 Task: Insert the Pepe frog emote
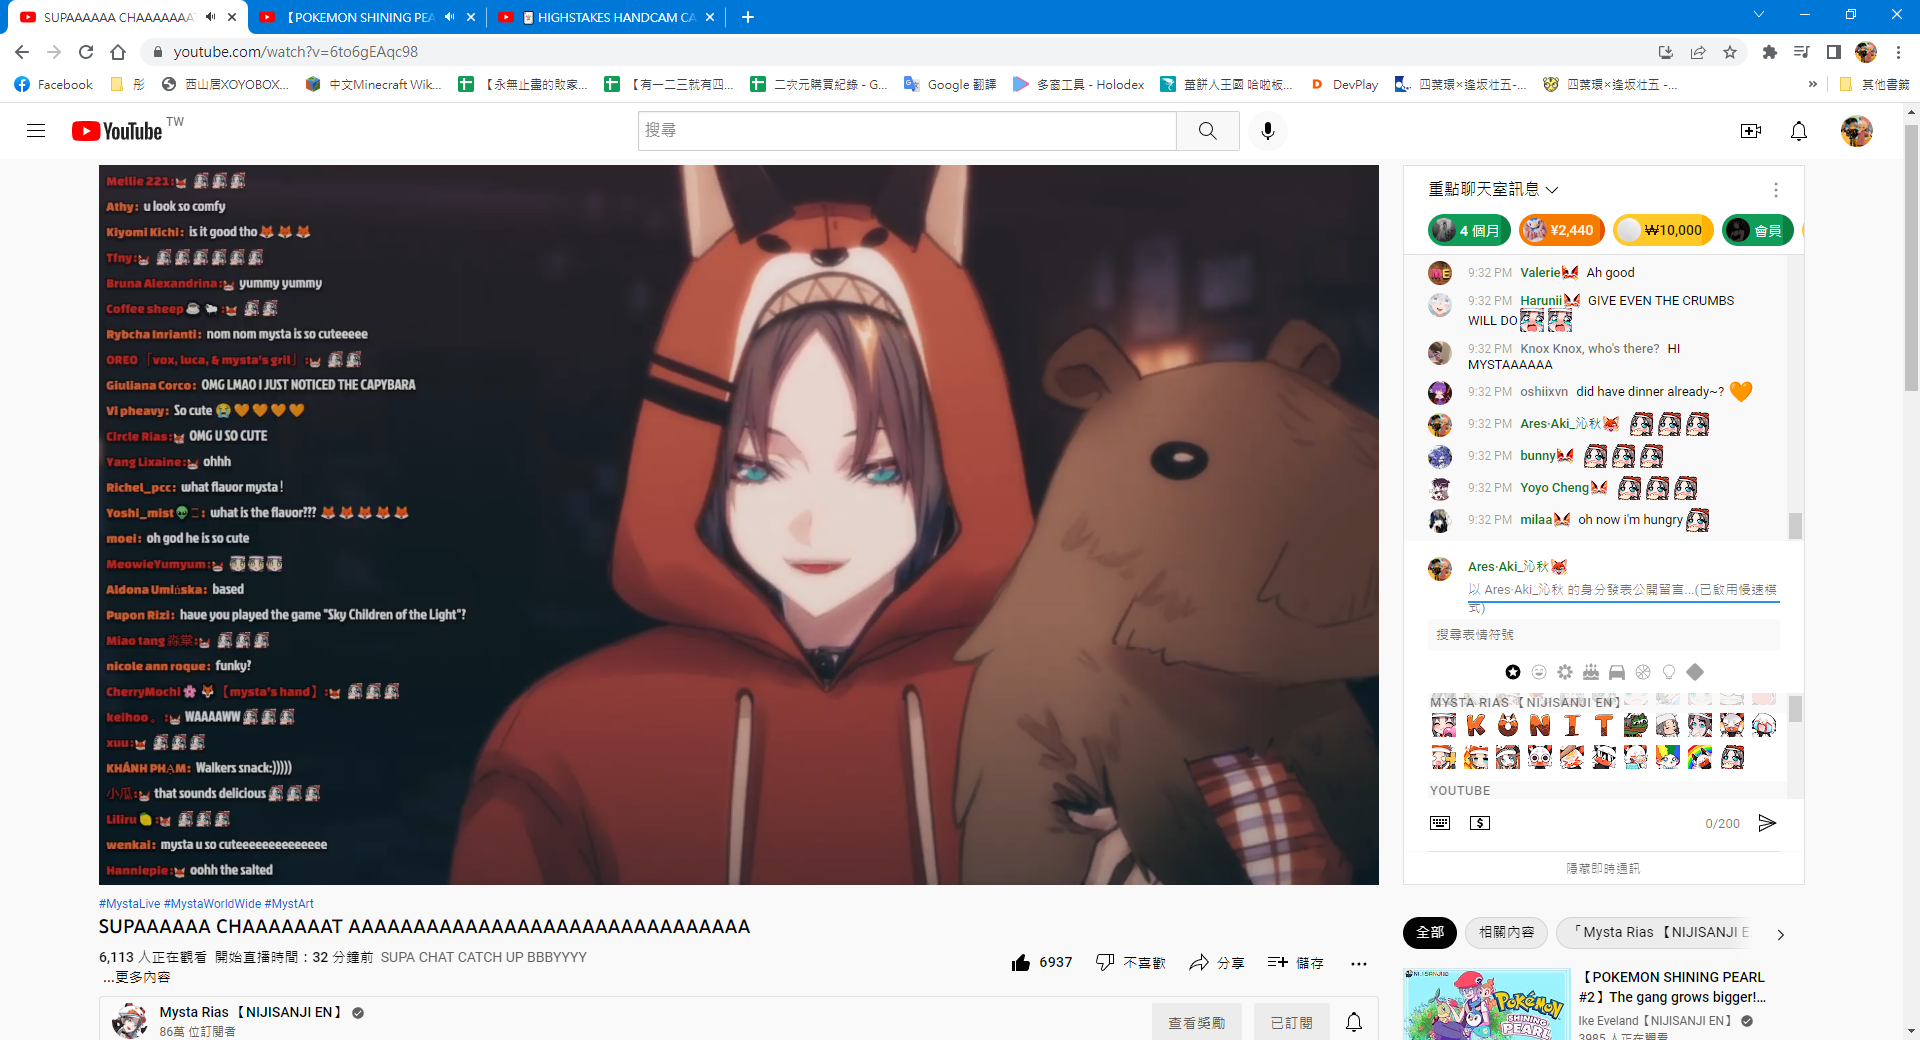point(1636,725)
